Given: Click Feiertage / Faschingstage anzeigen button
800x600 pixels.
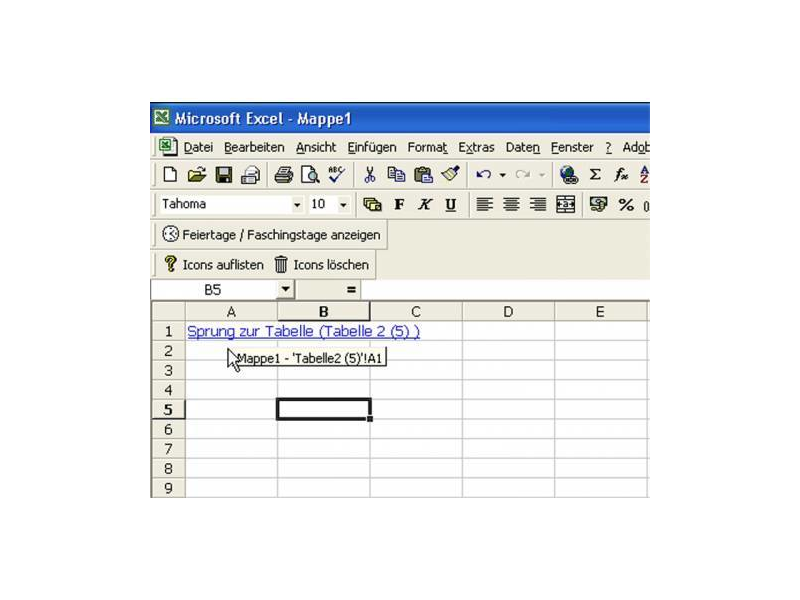Looking at the screenshot, I should tap(271, 235).
